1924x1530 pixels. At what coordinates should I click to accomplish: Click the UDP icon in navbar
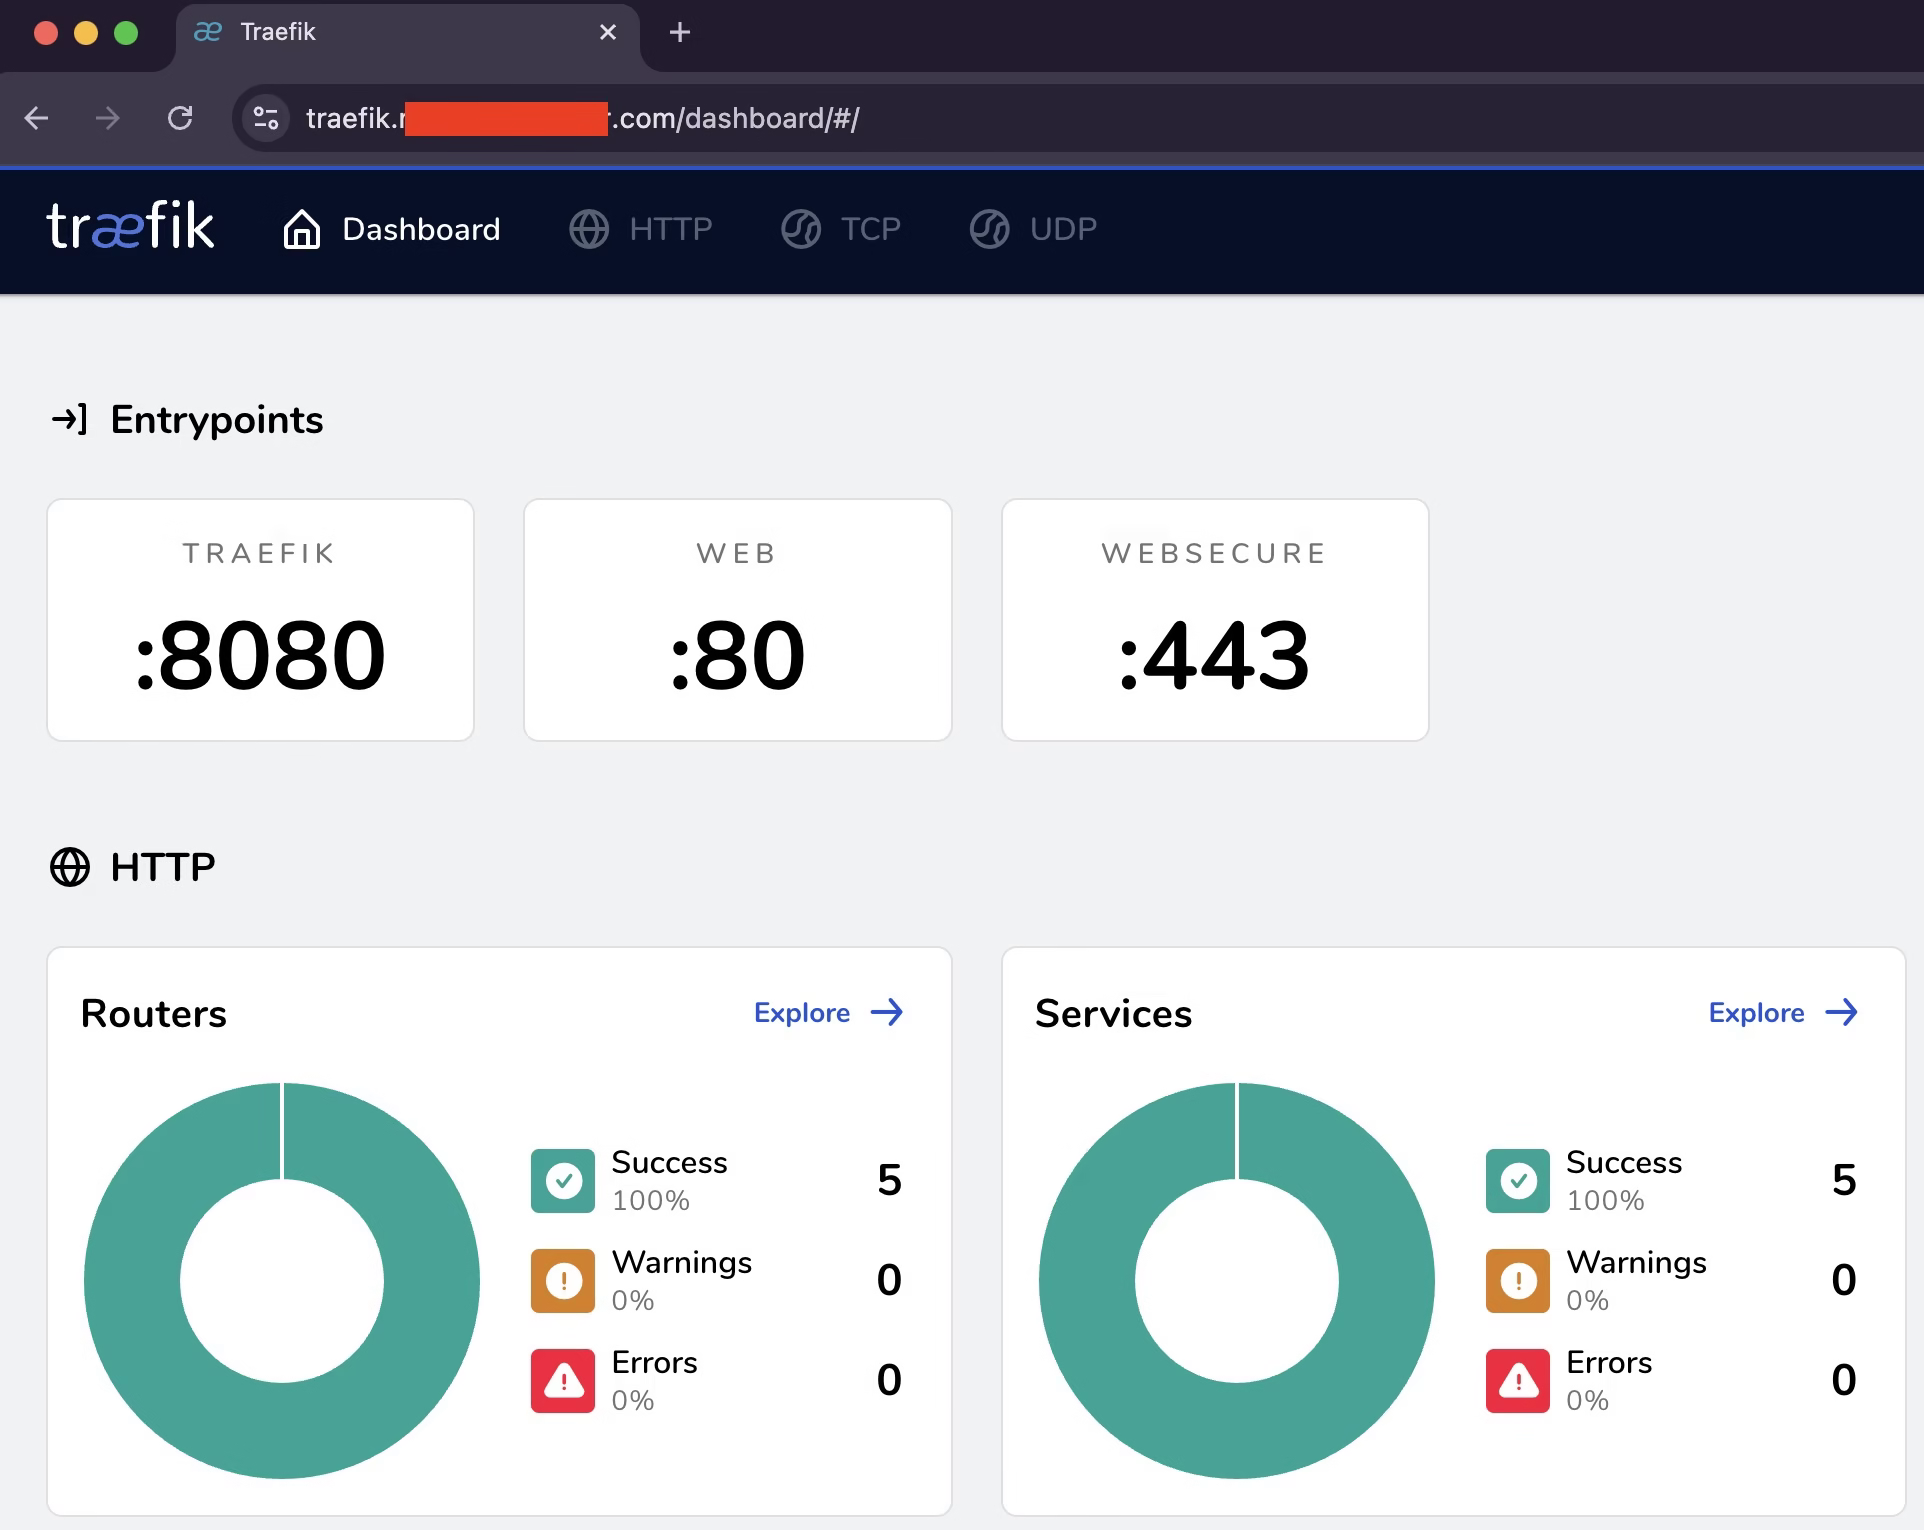point(990,229)
